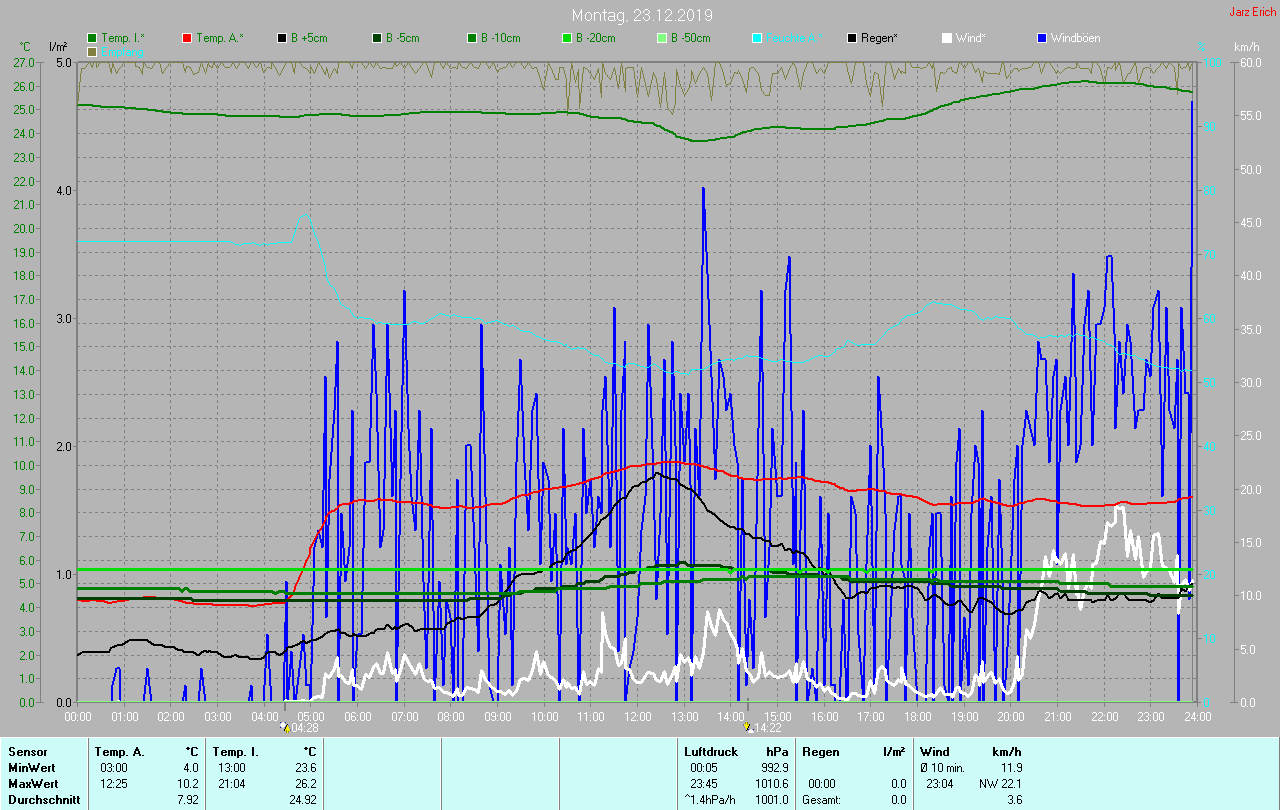Image resolution: width=1280 pixels, height=810 pixels.
Task: Click the green Temp. I.* legend swatch
Action: [x=93, y=38]
